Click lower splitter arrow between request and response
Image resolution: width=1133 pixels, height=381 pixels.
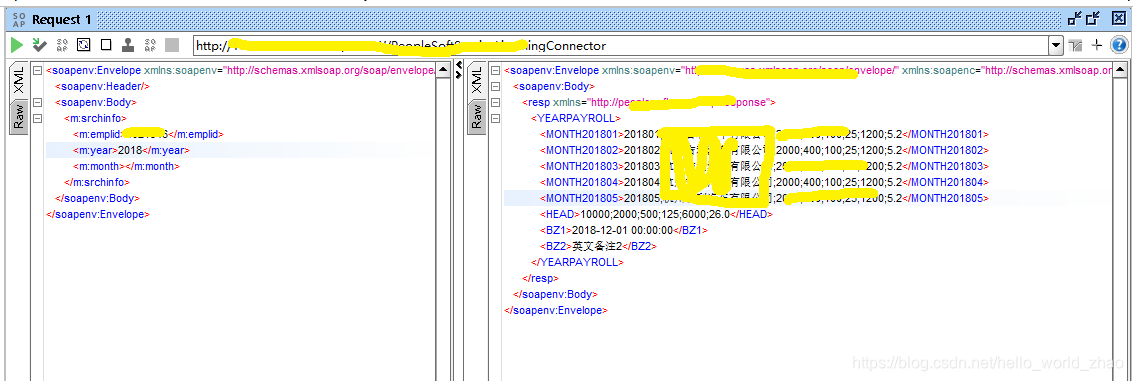[x=458, y=74]
